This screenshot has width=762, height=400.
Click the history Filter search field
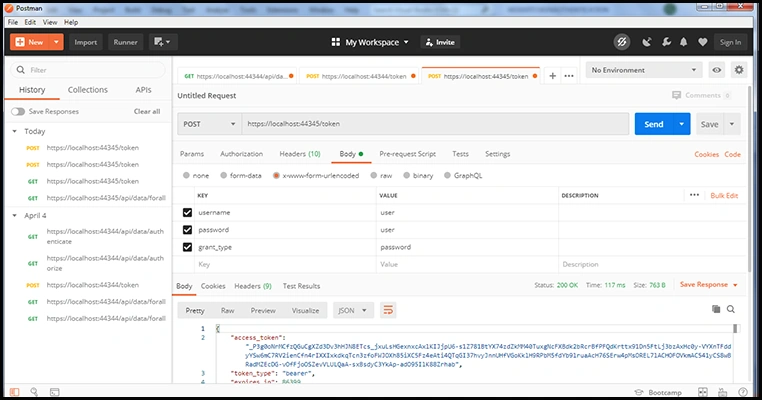point(87,70)
